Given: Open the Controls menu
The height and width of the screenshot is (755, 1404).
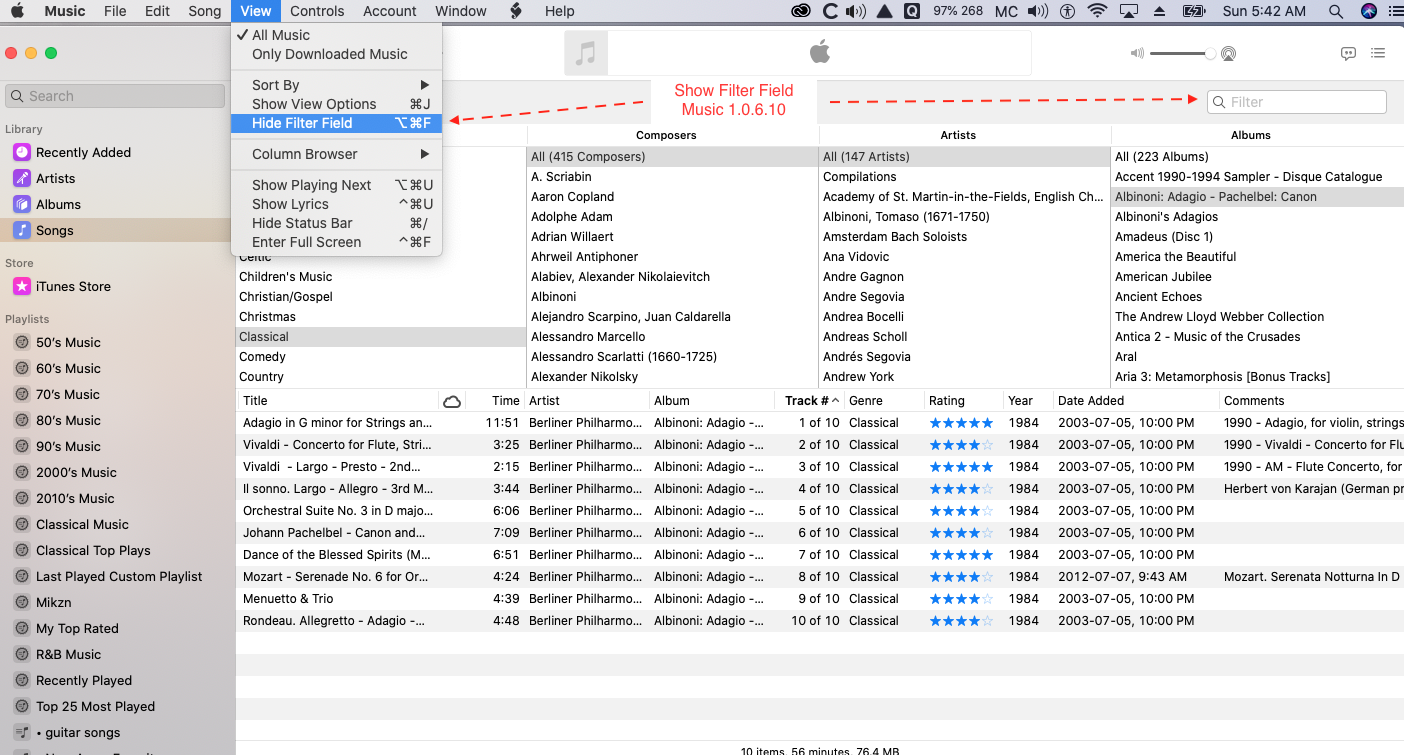Looking at the screenshot, I should (317, 11).
